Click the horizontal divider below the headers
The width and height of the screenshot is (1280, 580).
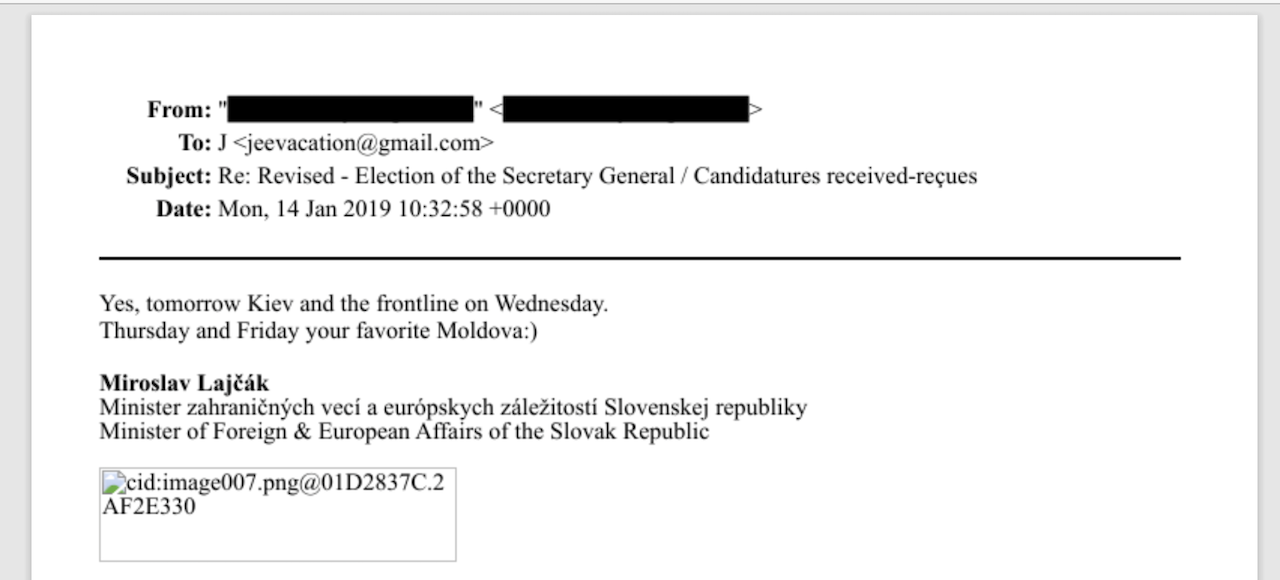[640, 258]
